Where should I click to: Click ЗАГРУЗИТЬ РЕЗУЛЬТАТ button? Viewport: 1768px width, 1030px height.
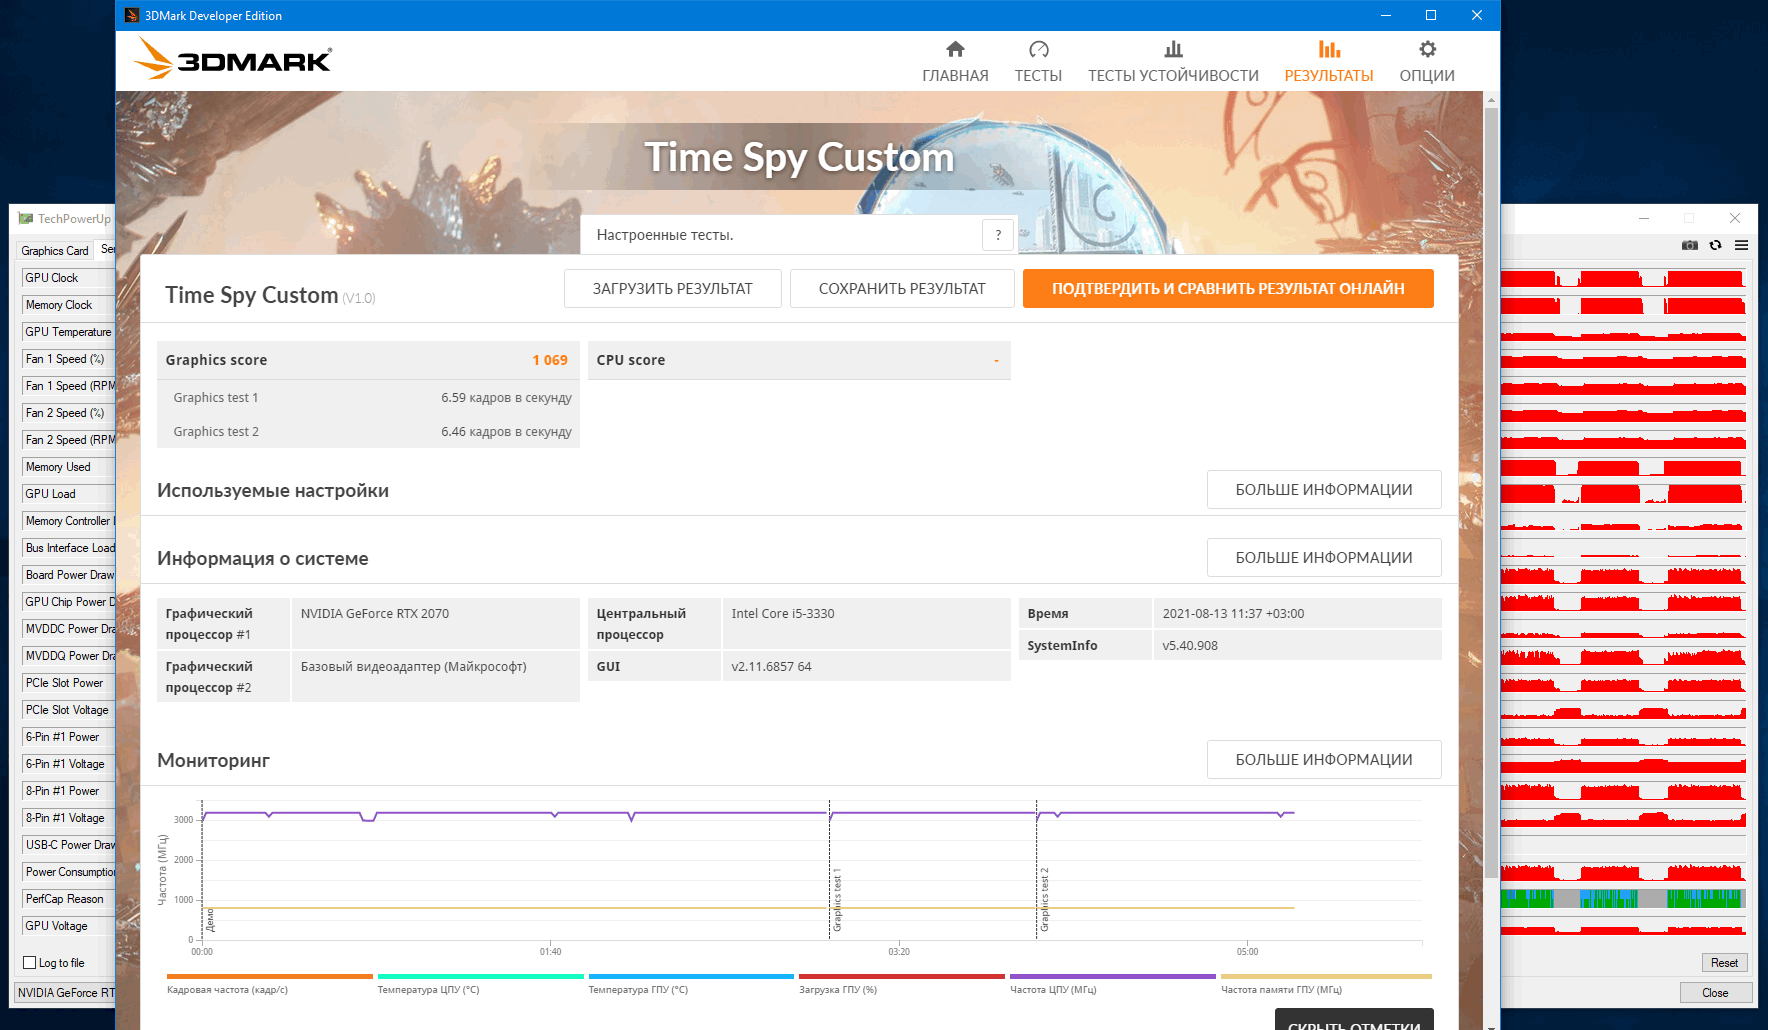coord(672,288)
